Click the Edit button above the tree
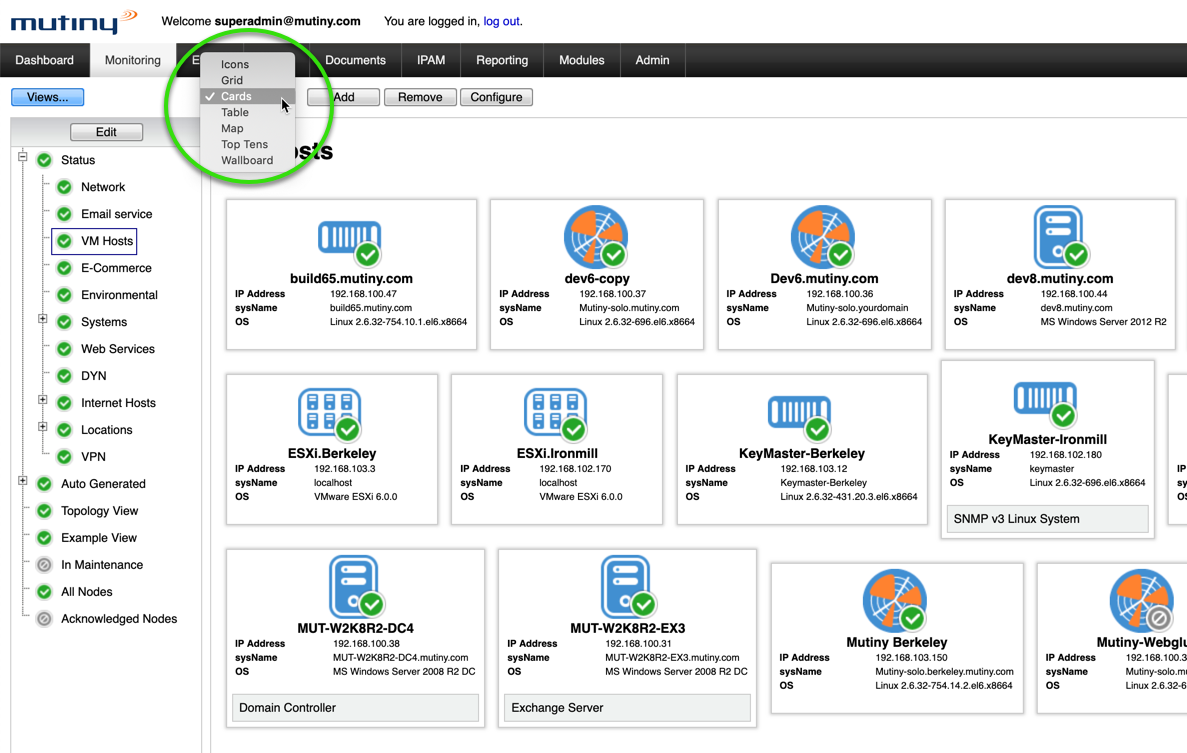 coord(106,132)
